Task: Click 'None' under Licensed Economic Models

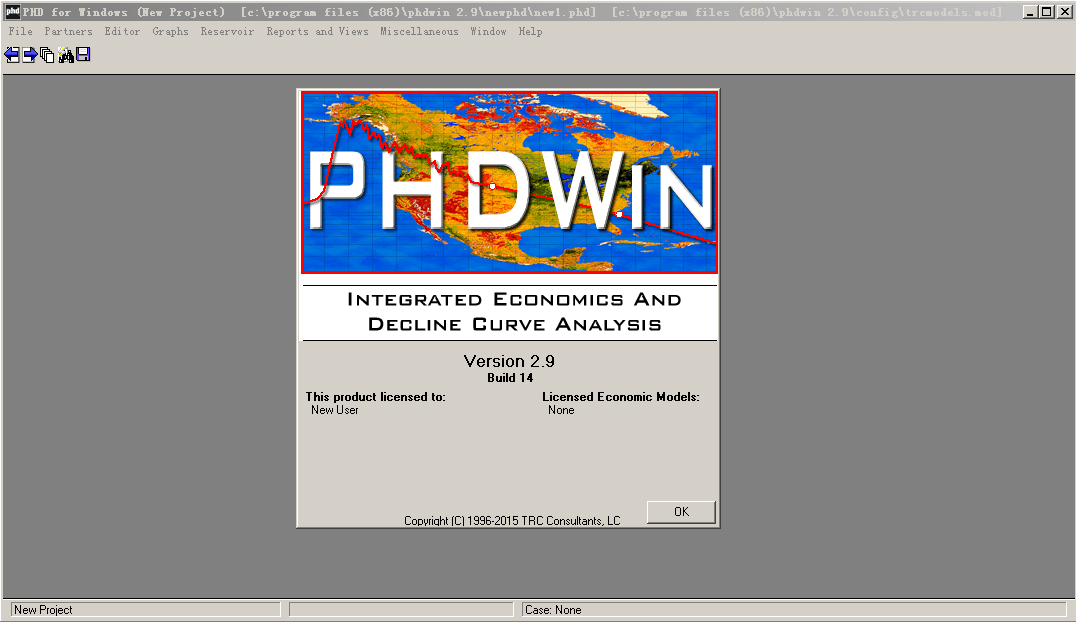Action: [x=561, y=410]
